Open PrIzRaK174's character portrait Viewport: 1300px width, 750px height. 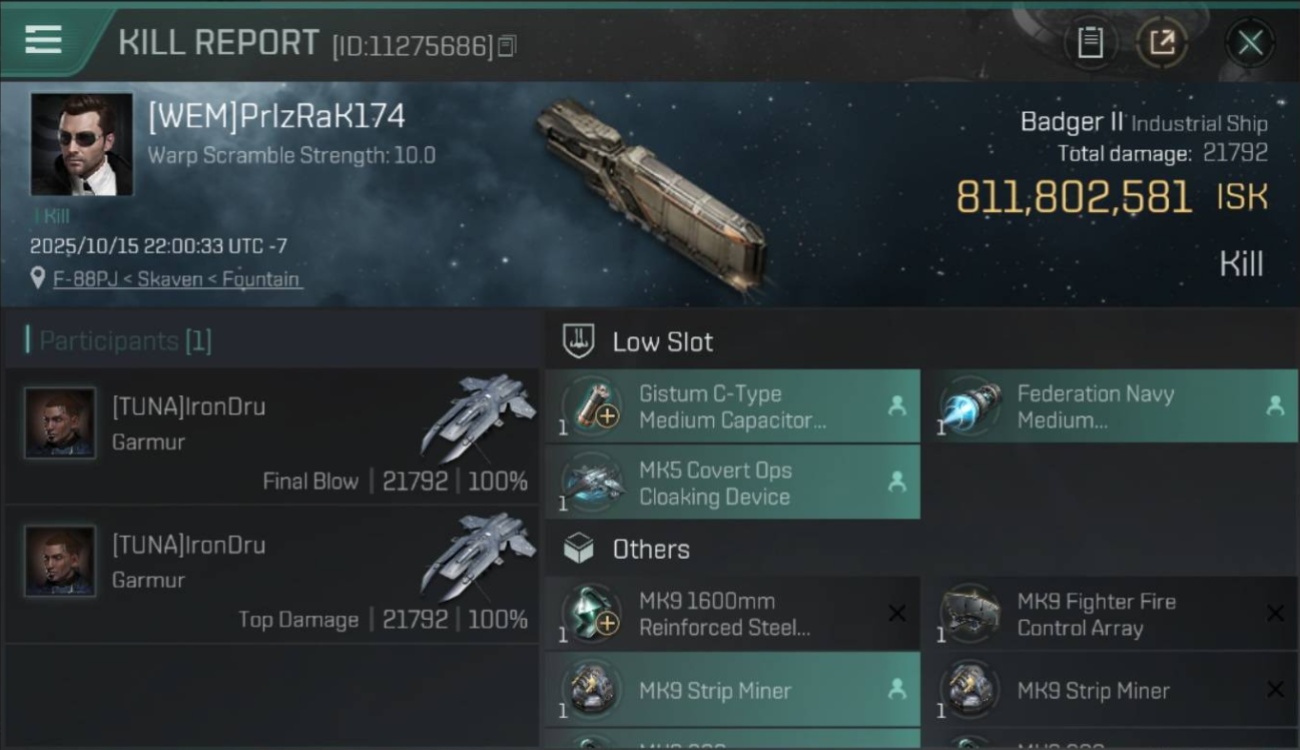click(x=82, y=145)
